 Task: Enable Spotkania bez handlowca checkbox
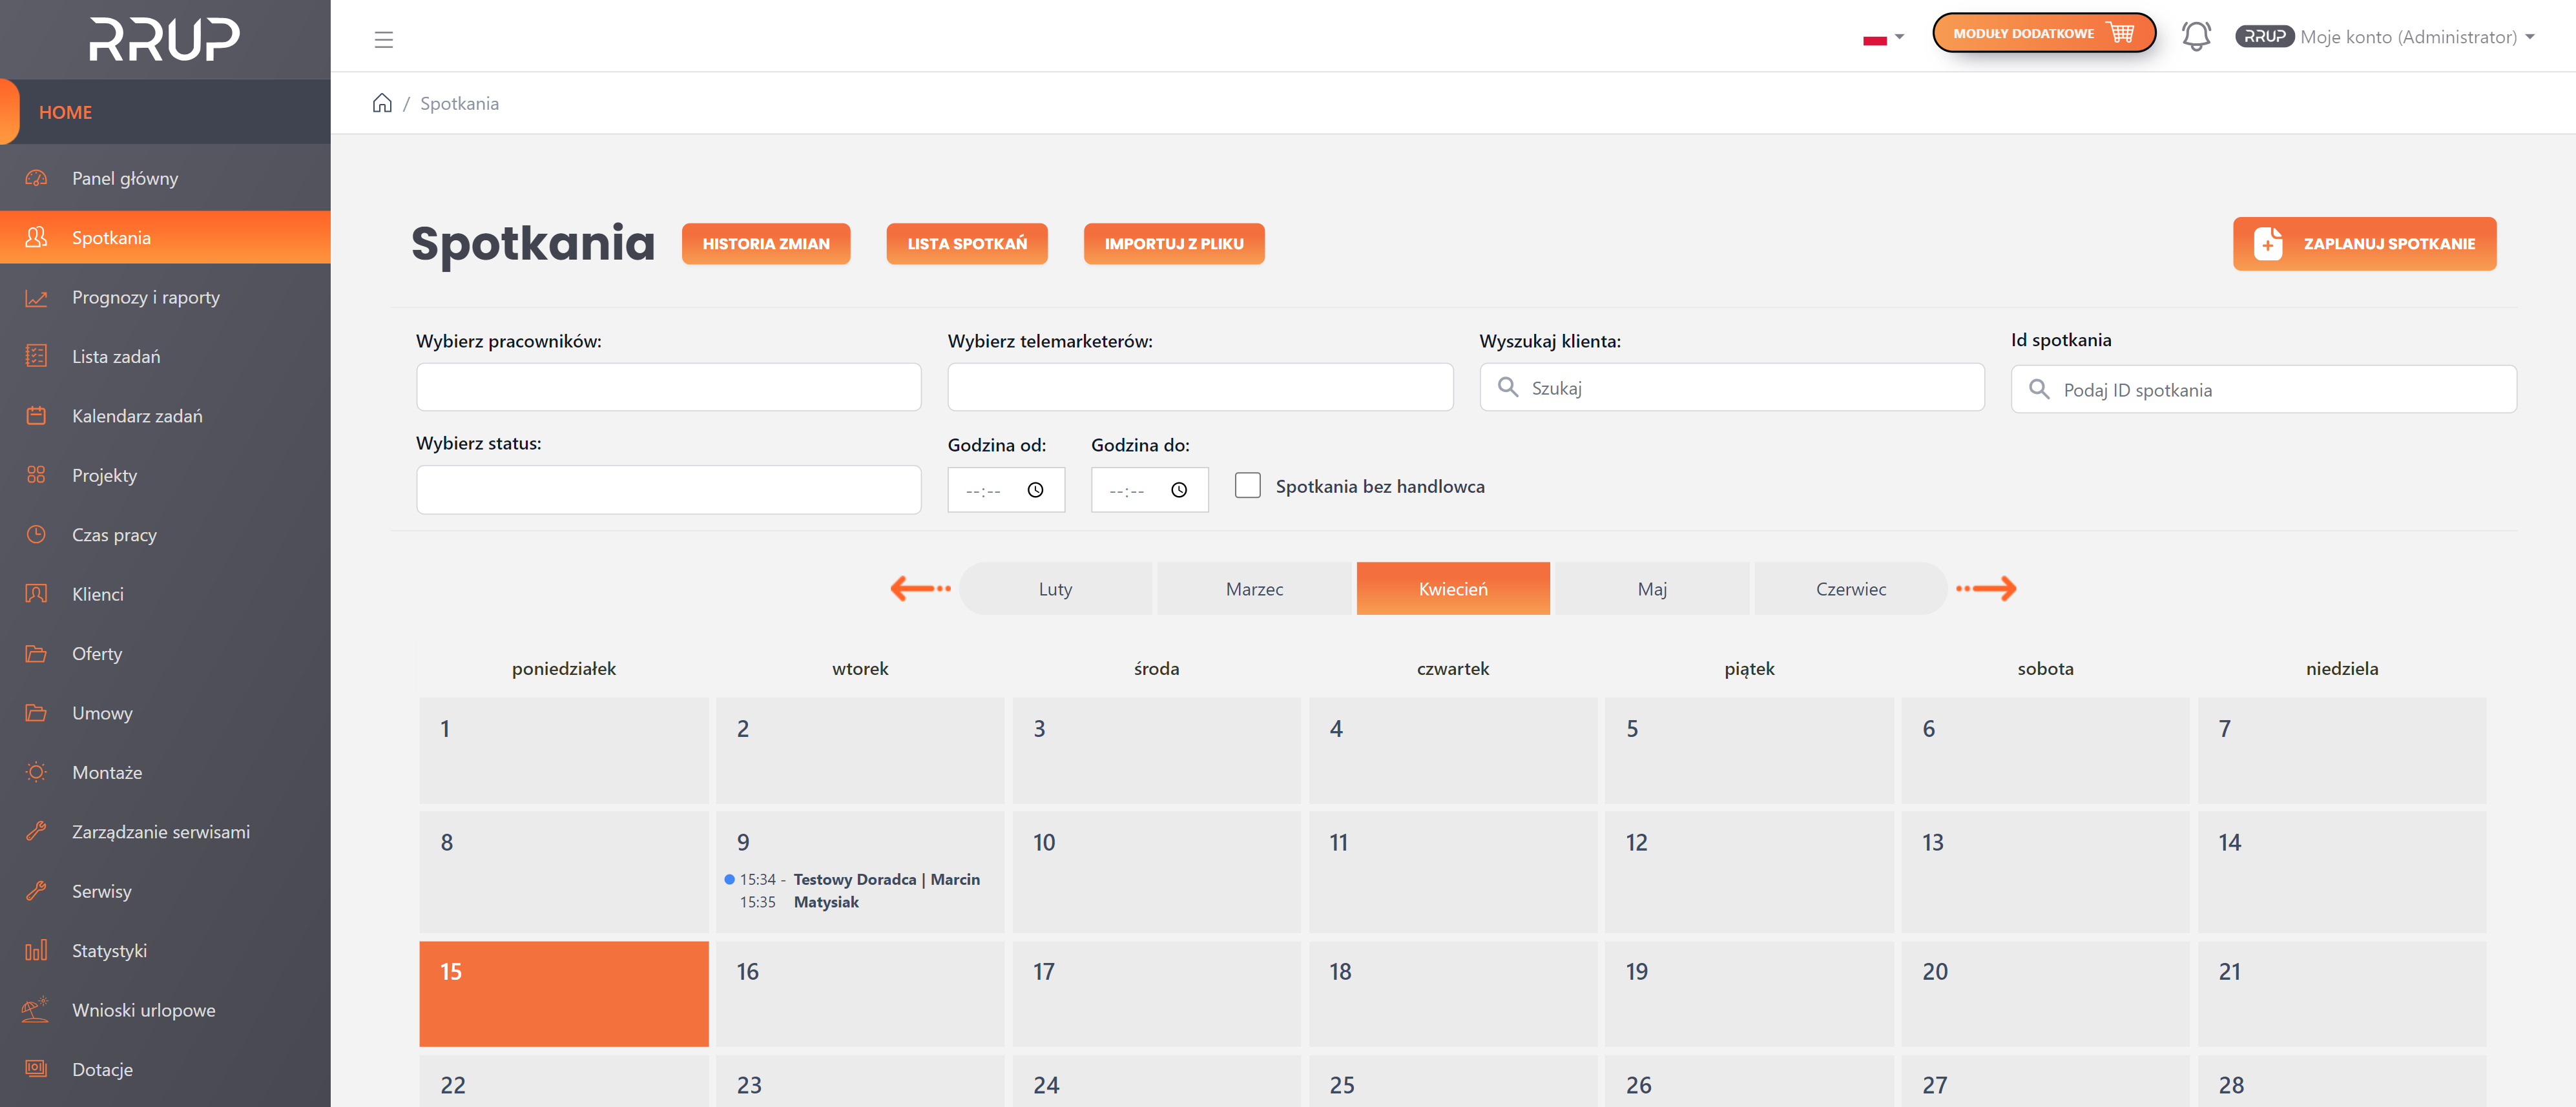click(x=1247, y=486)
